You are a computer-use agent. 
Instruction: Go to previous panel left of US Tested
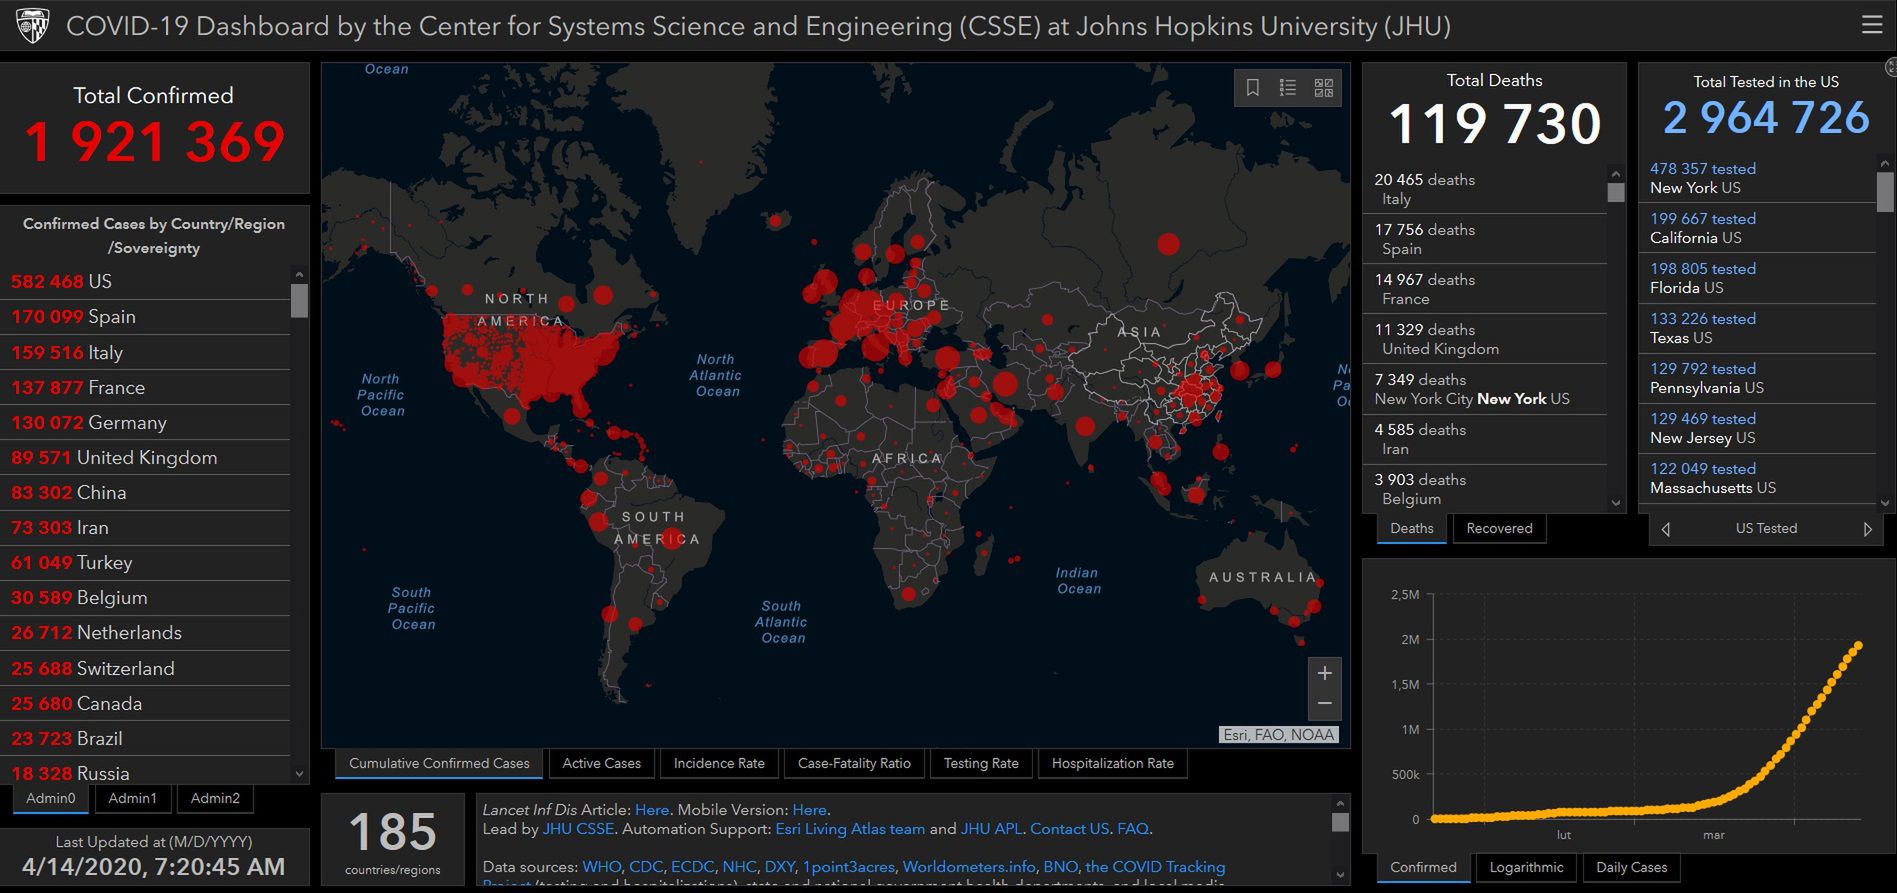pyautogui.click(x=1665, y=529)
